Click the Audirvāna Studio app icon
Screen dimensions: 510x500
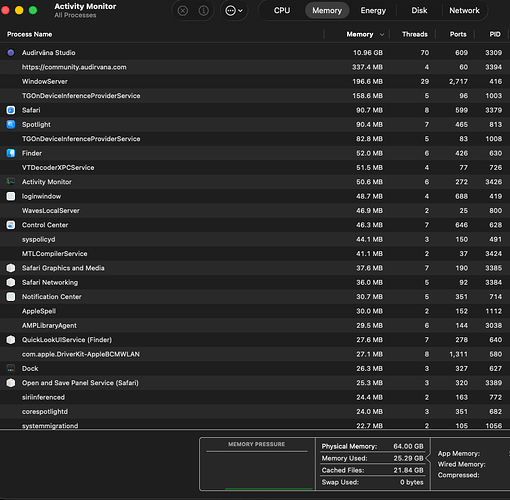point(11,53)
